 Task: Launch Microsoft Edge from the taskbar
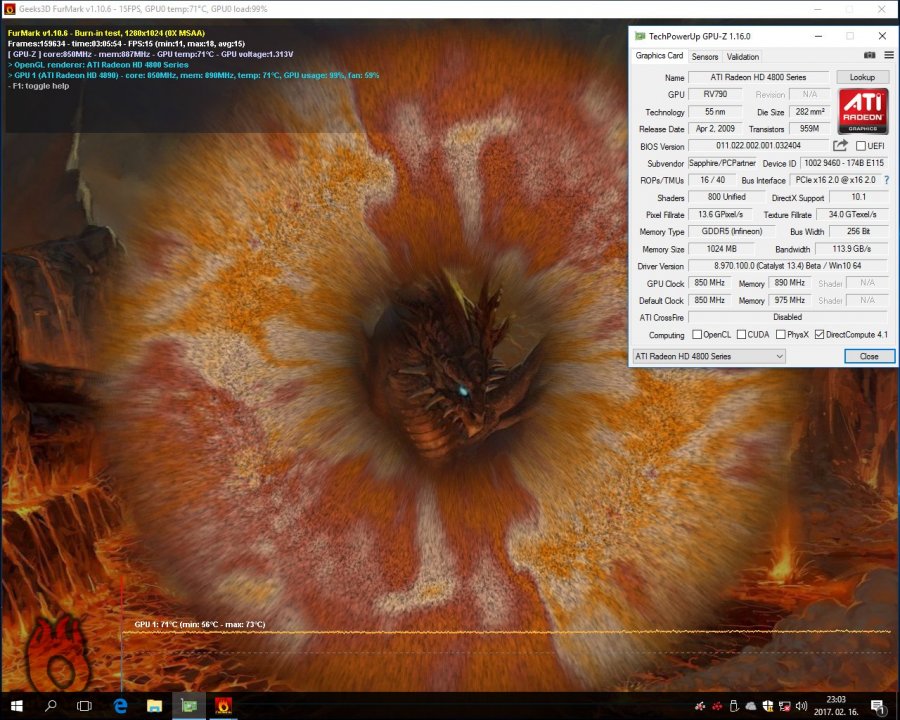(x=120, y=706)
